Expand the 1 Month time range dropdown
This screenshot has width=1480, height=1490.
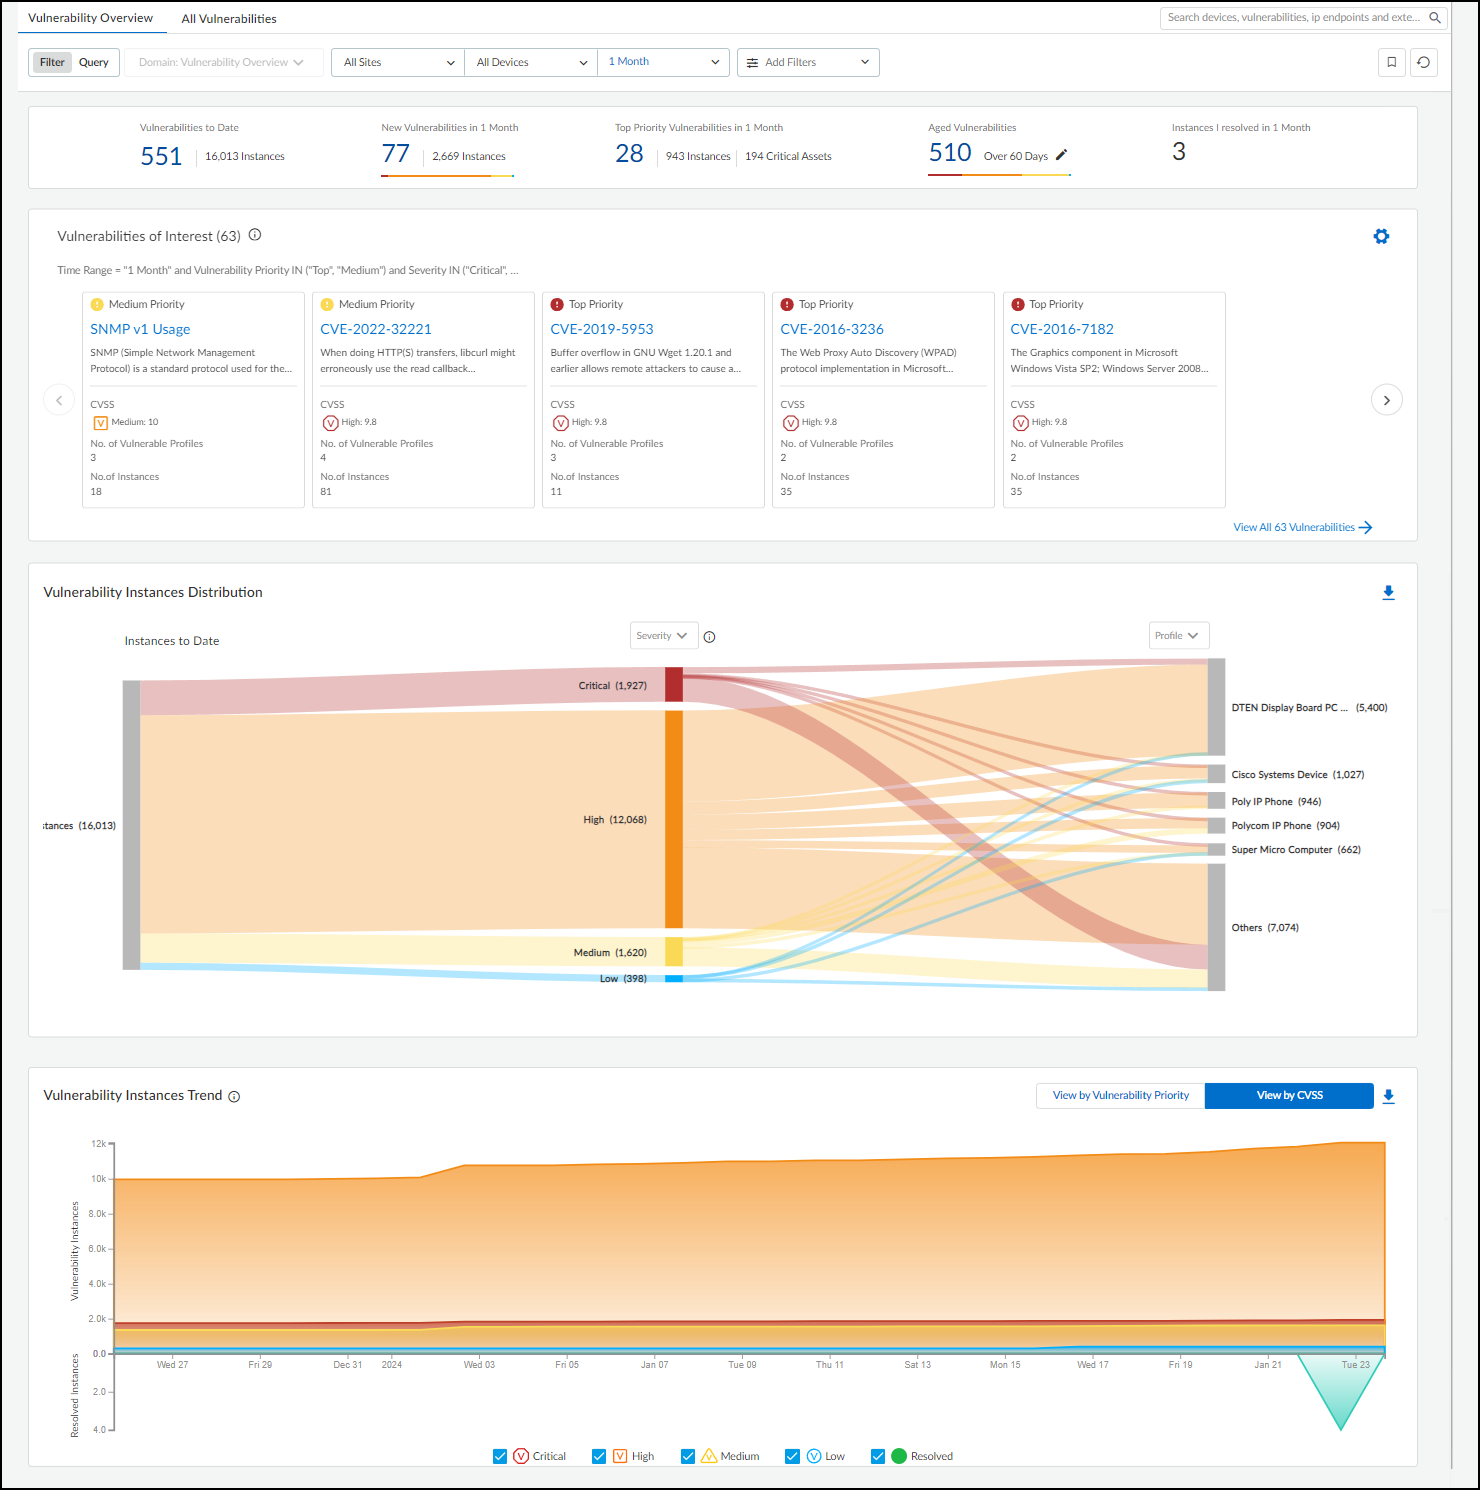pos(663,62)
